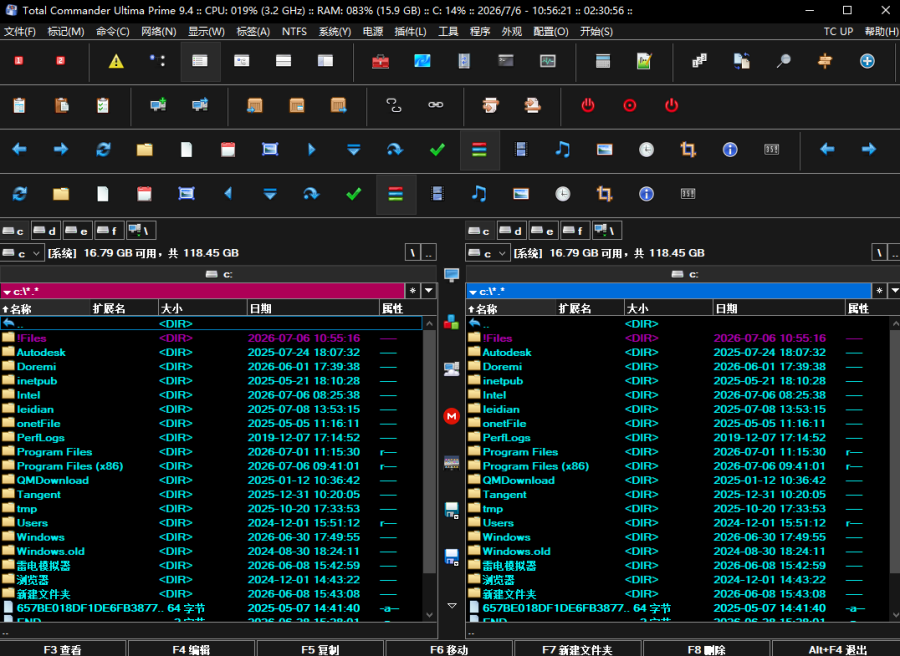This screenshot has height=656, width=900.
Task: Open the 命令(C) menu
Action: click(112, 32)
